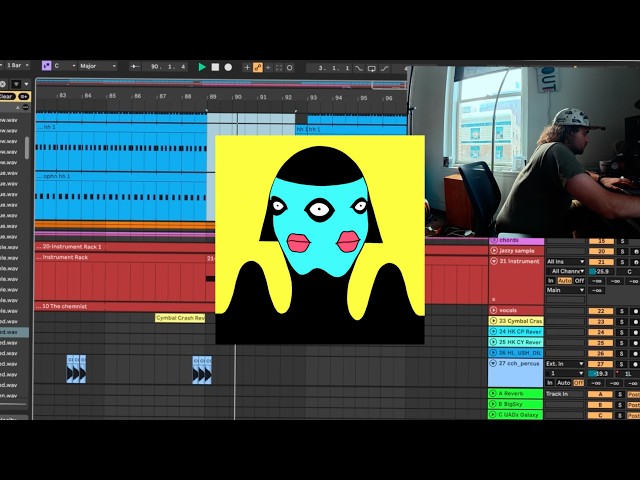Open the All Ins input dropdown
This screenshot has width=640, height=480.
(x=565, y=262)
